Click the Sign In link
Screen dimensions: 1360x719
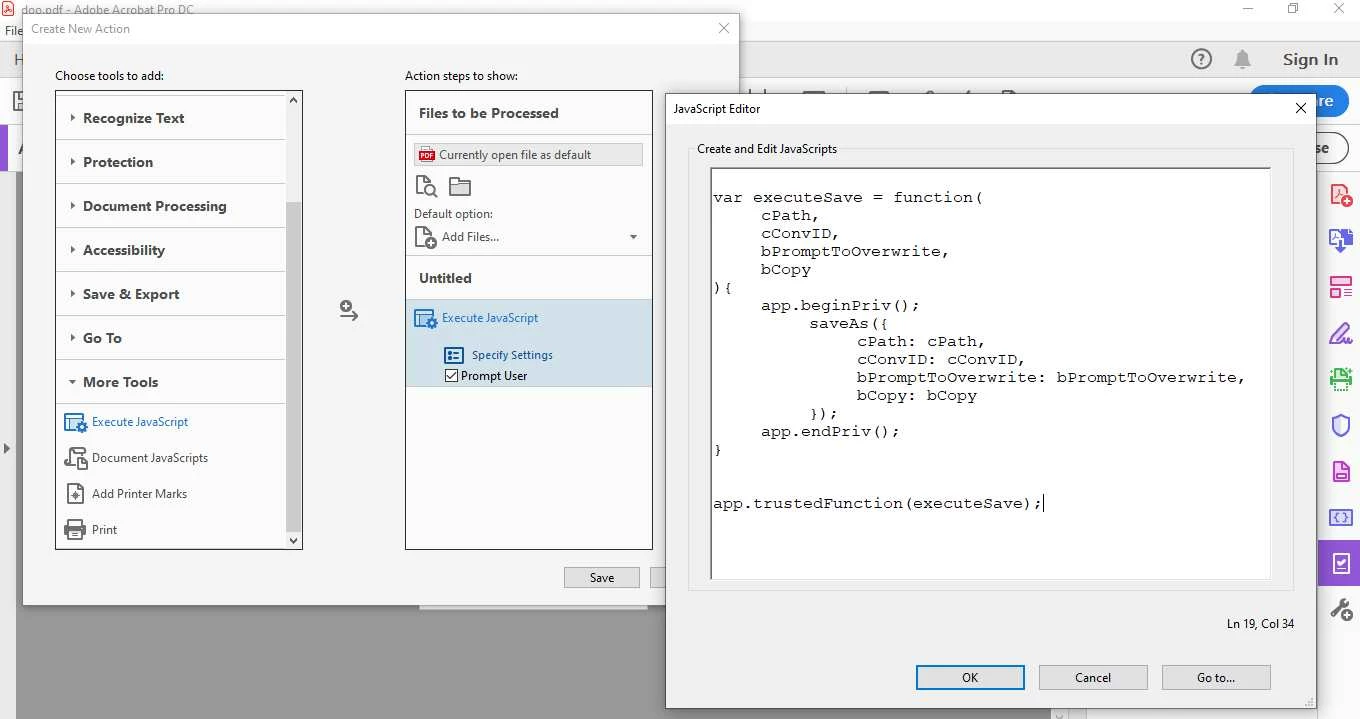coord(1310,60)
